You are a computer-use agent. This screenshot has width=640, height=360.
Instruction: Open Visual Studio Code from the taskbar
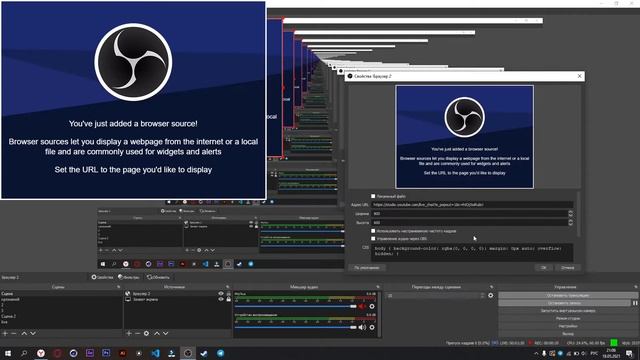tap(156, 353)
